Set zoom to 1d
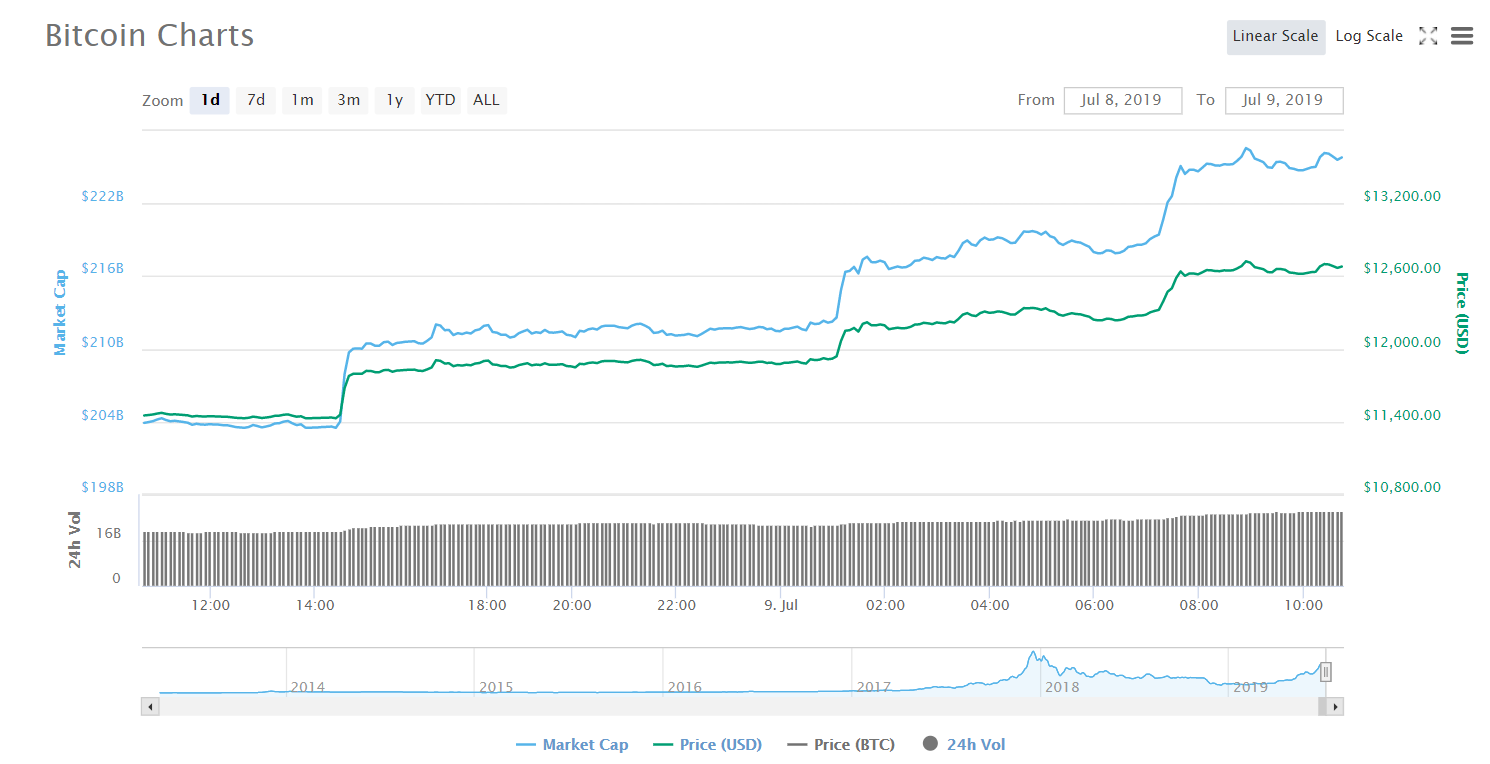The width and height of the screenshot is (1490, 764). [210, 100]
